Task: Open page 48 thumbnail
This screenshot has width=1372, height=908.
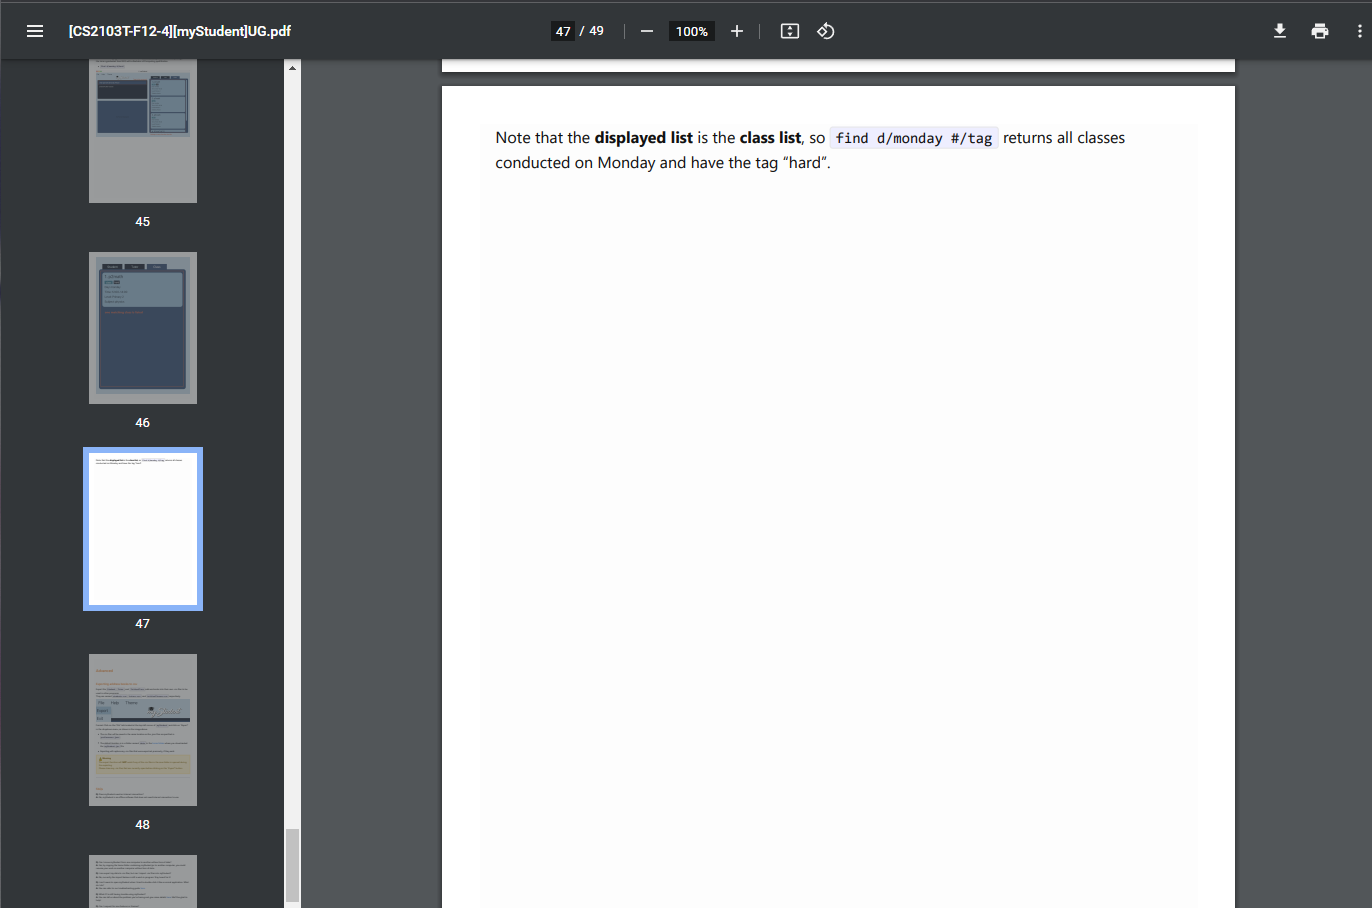Action: coord(143,730)
